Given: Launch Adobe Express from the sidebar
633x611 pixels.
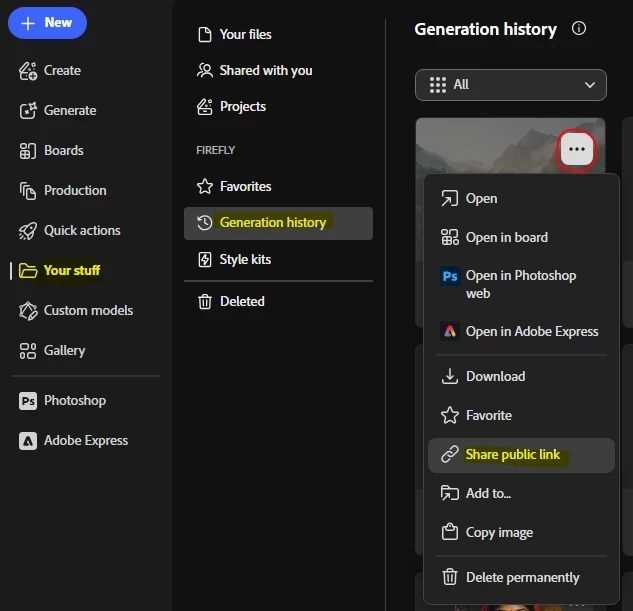Looking at the screenshot, I should pos(73,441).
